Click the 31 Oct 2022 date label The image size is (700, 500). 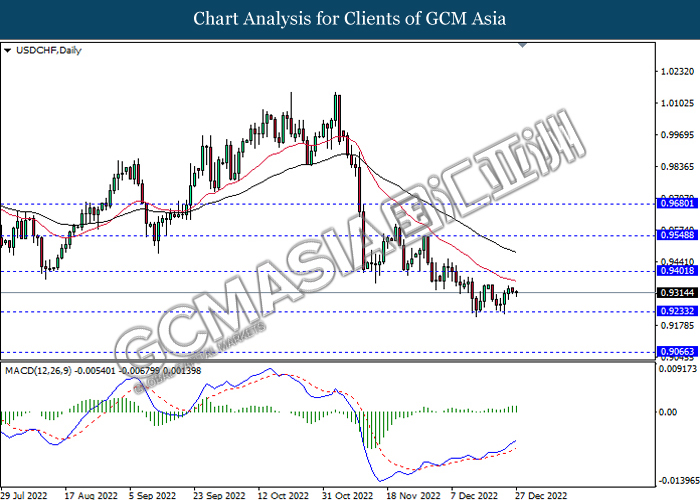click(347, 495)
